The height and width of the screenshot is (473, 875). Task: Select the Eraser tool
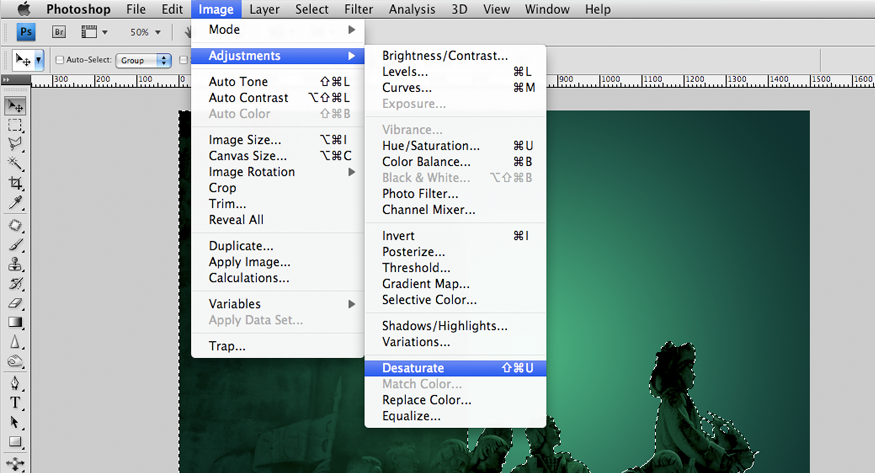coord(15,303)
